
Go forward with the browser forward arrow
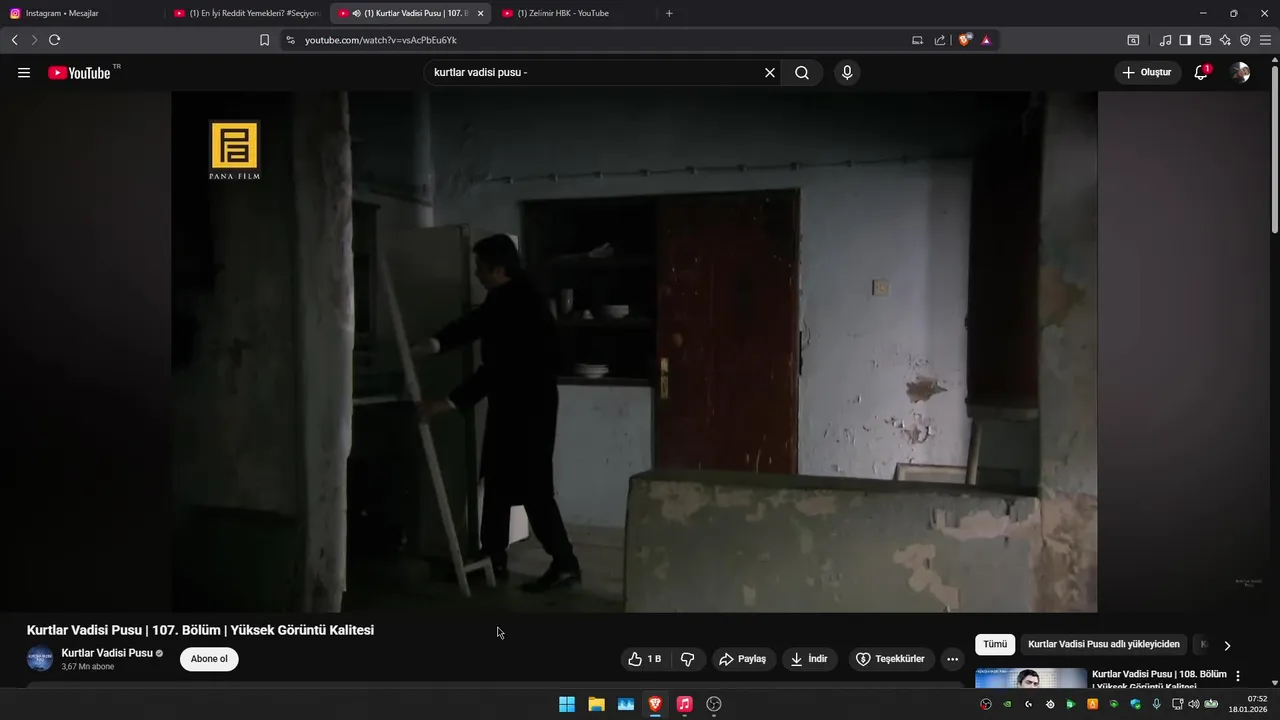pos(34,40)
